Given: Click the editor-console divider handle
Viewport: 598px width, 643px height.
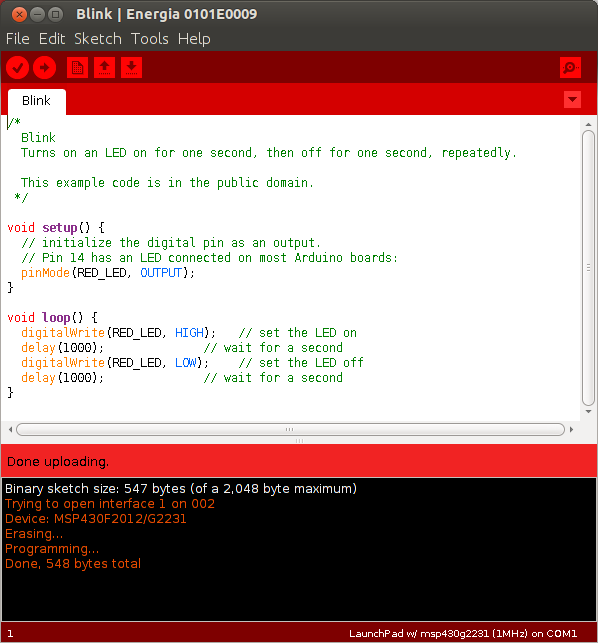Looking at the screenshot, I should pyautogui.click(x=299, y=441).
